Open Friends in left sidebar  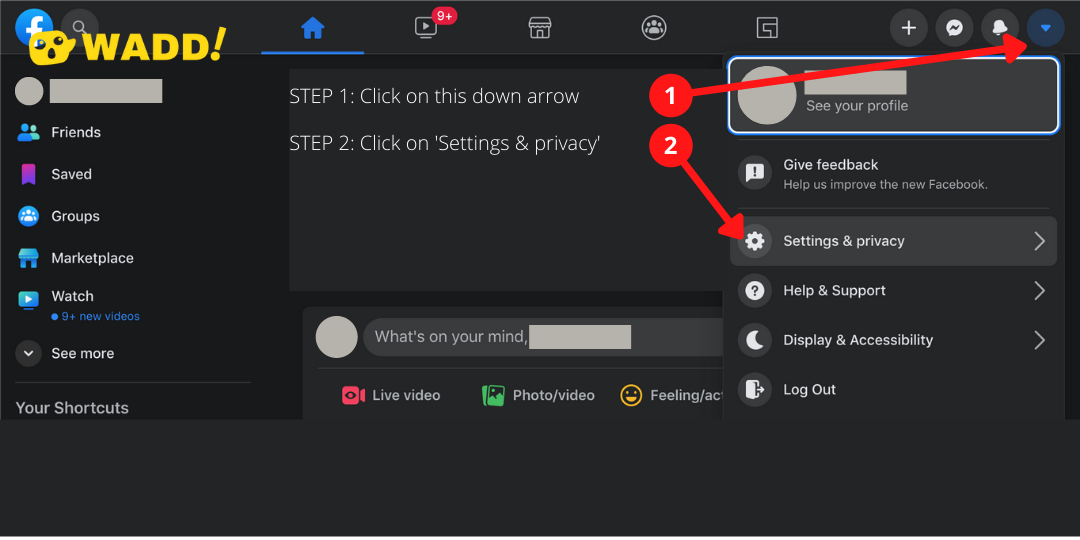75,132
